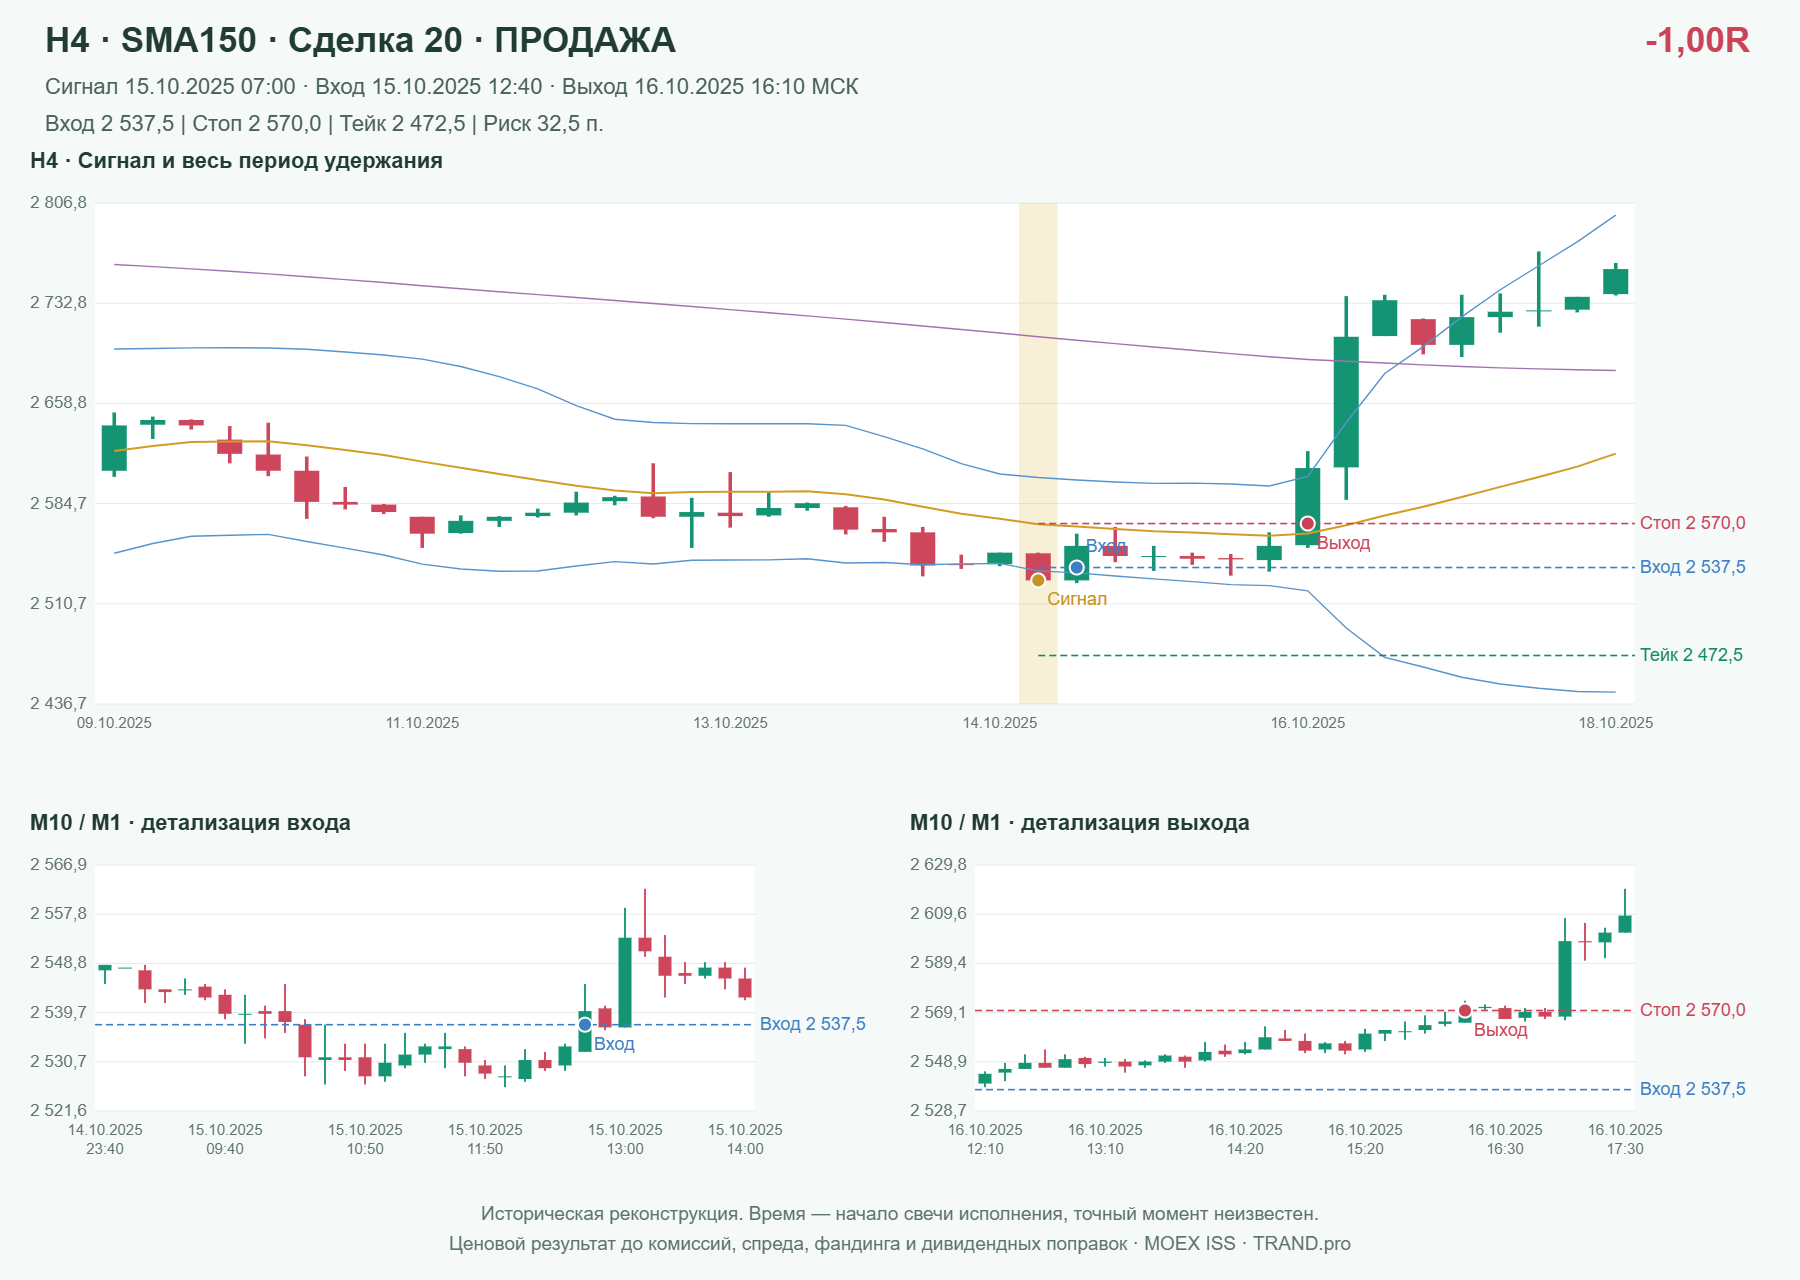Click the 'Историческая реконструкция' footer note

pyautogui.click(x=900, y=1214)
